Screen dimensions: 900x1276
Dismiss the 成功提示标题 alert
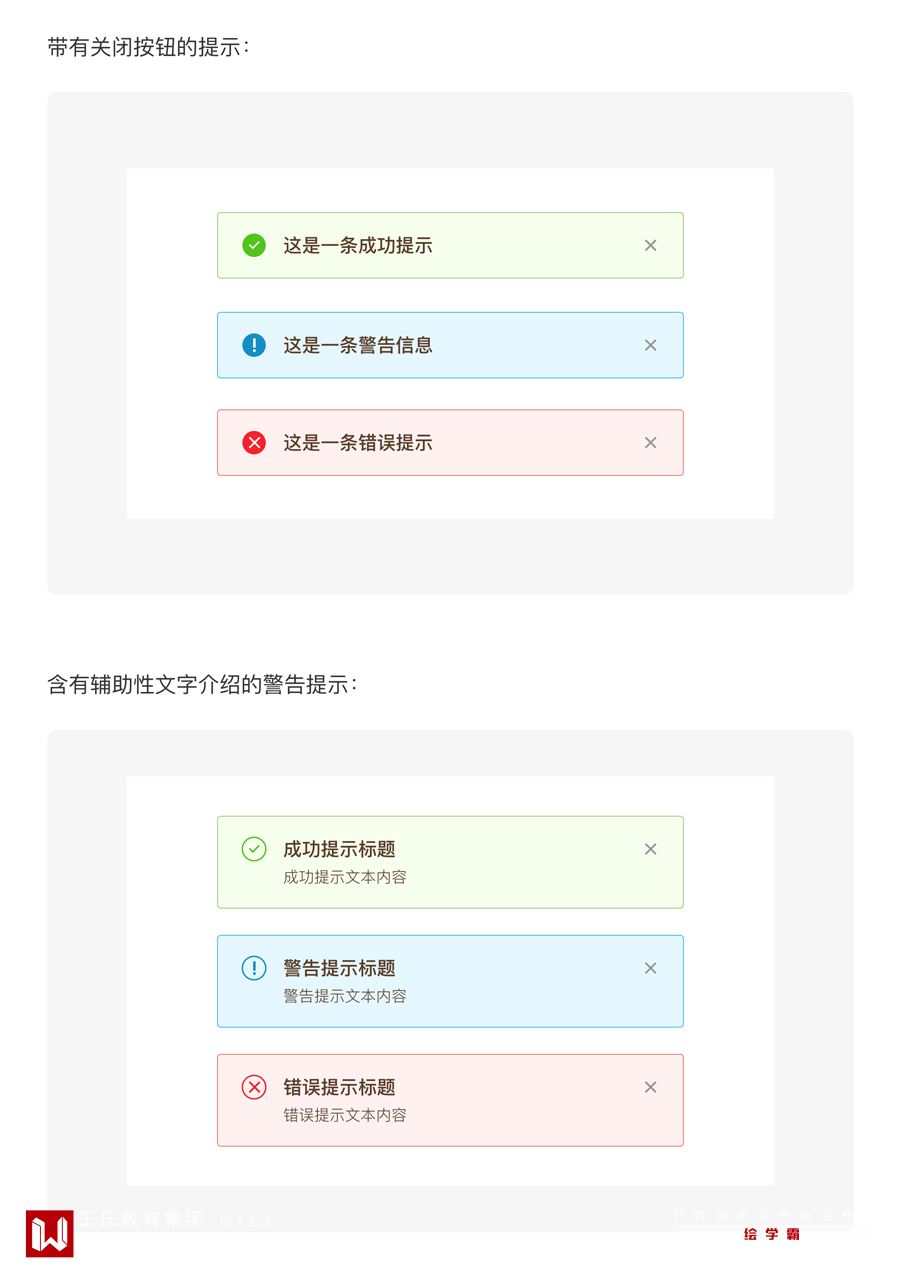coord(650,849)
